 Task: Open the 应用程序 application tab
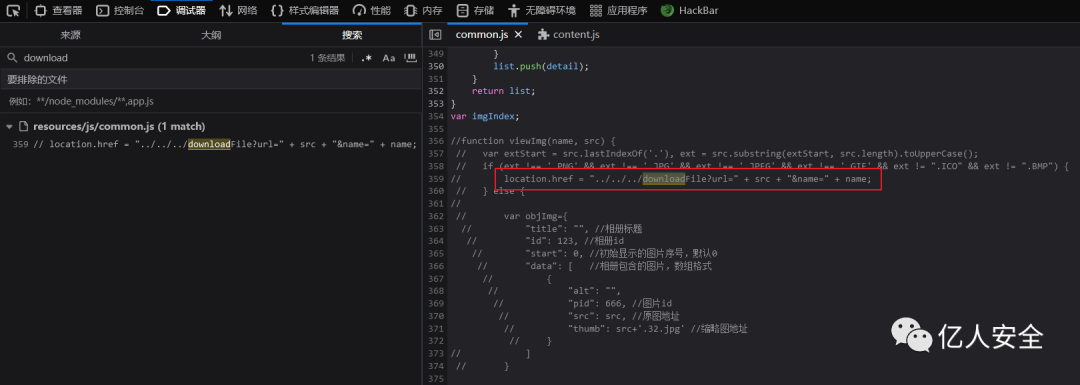(619, 10)
